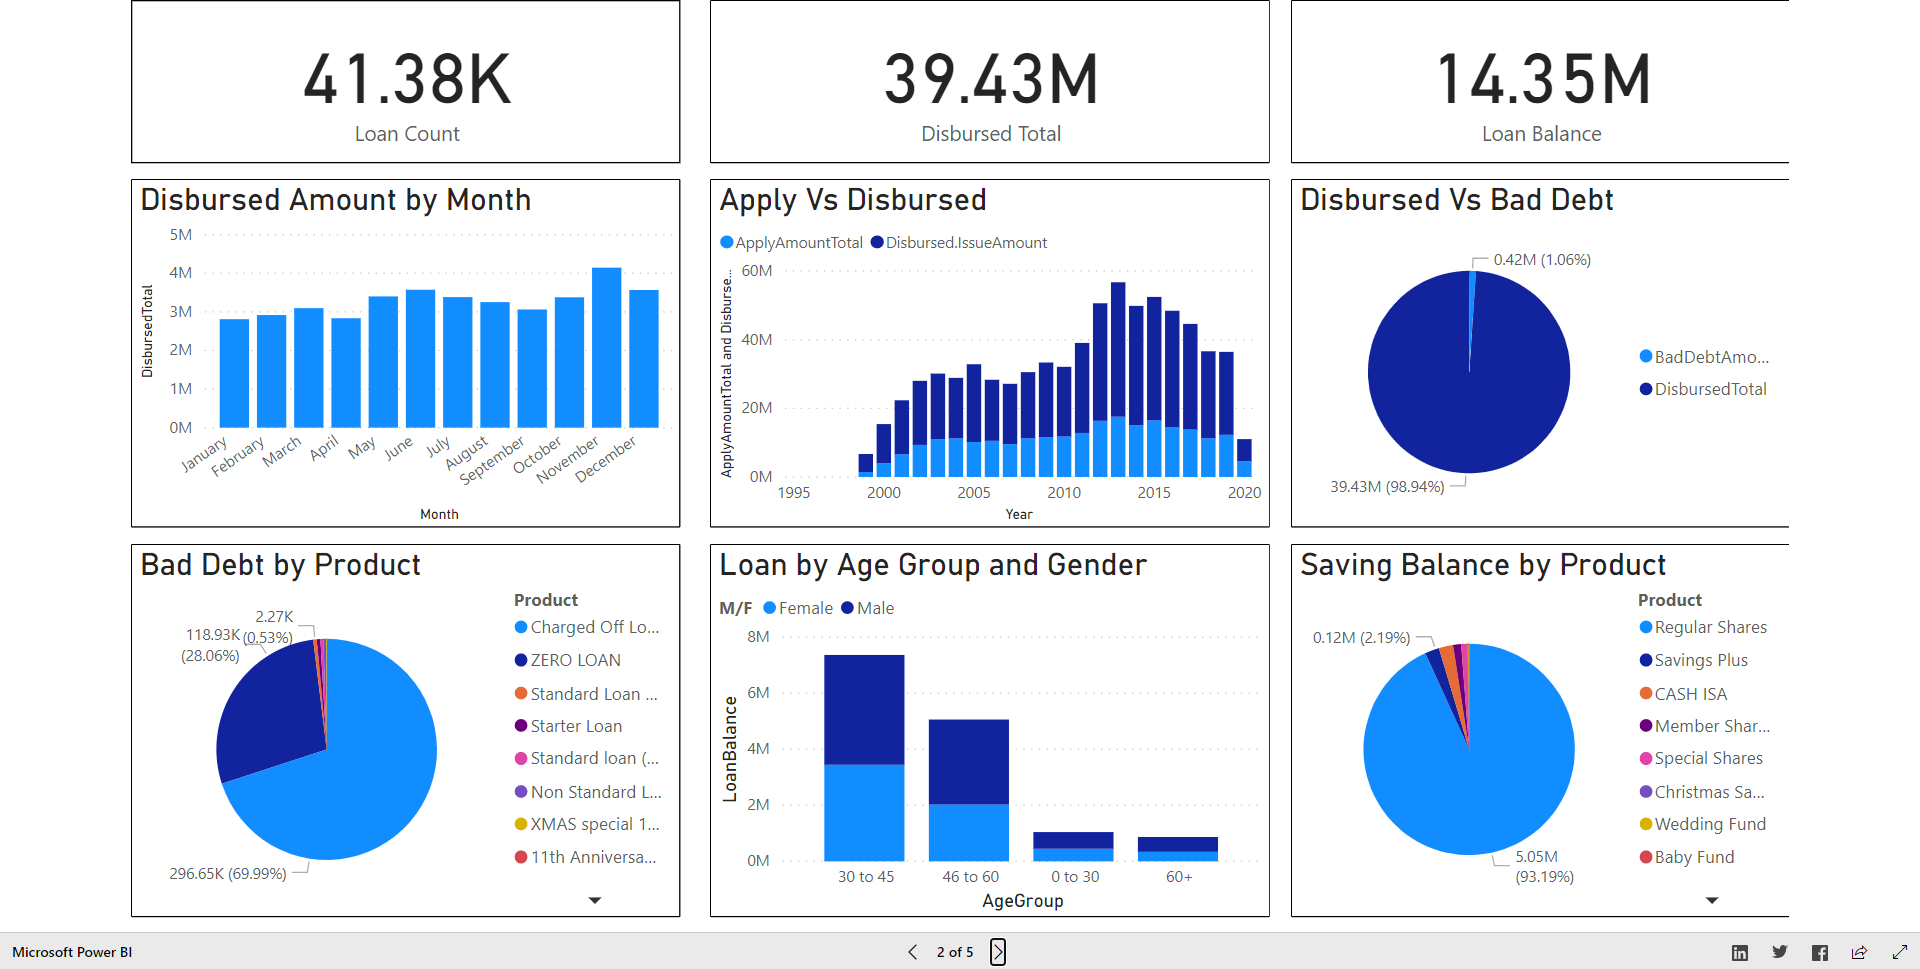Enter full screen mode icon
The image size is (1920, 969).
(1900, 953)
